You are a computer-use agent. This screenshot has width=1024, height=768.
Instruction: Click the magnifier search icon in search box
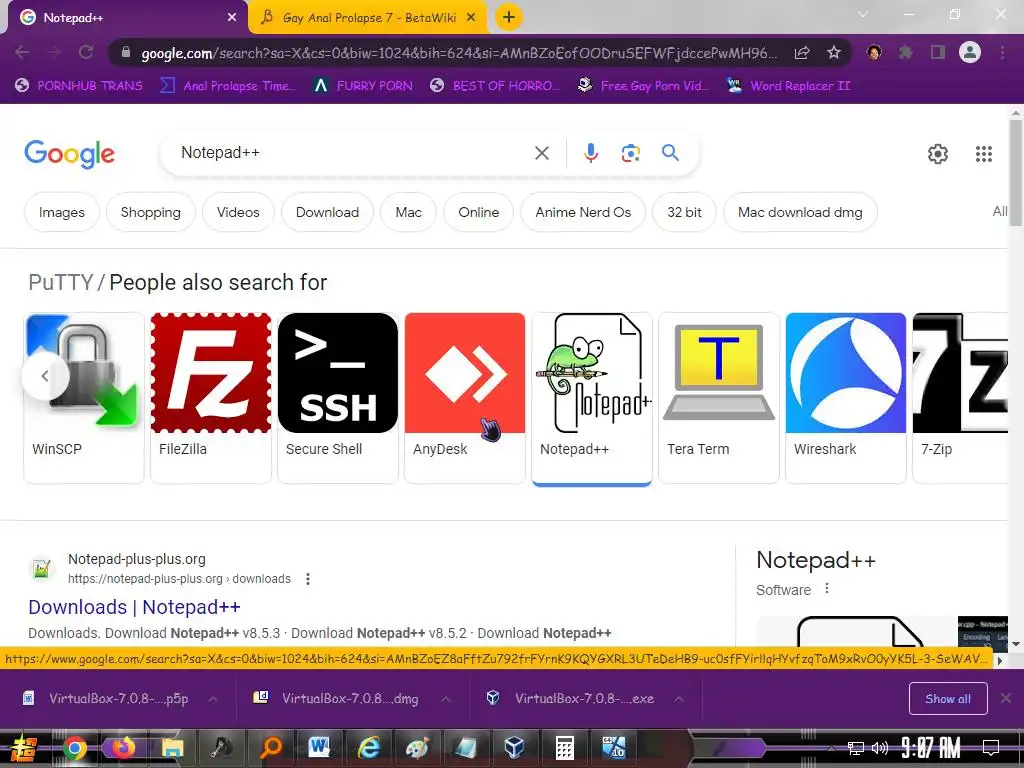tap(670, 153)
